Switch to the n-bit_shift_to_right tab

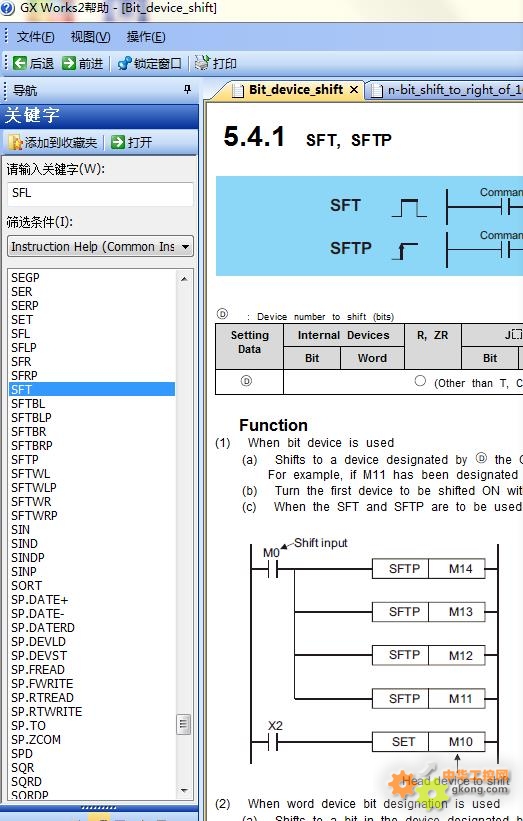pos(447,90)
